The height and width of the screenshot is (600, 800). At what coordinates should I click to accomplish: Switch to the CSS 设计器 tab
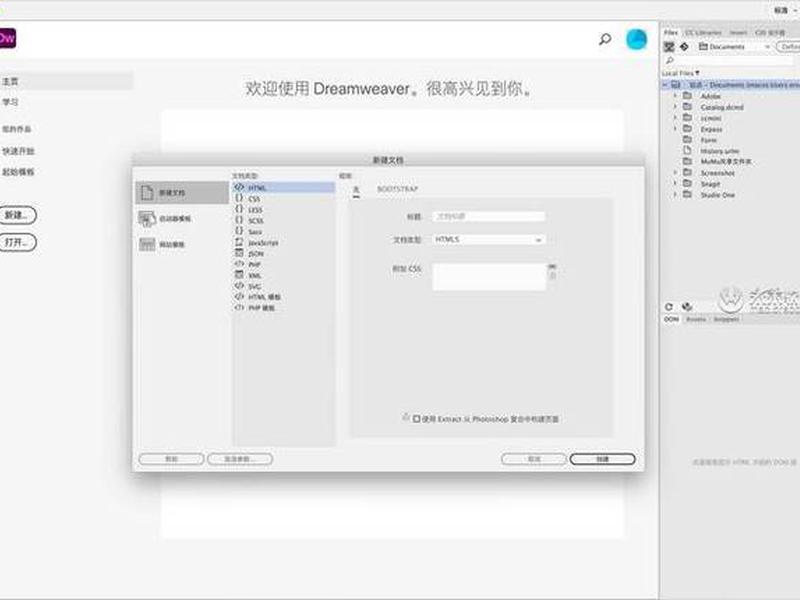click(770, 33)
